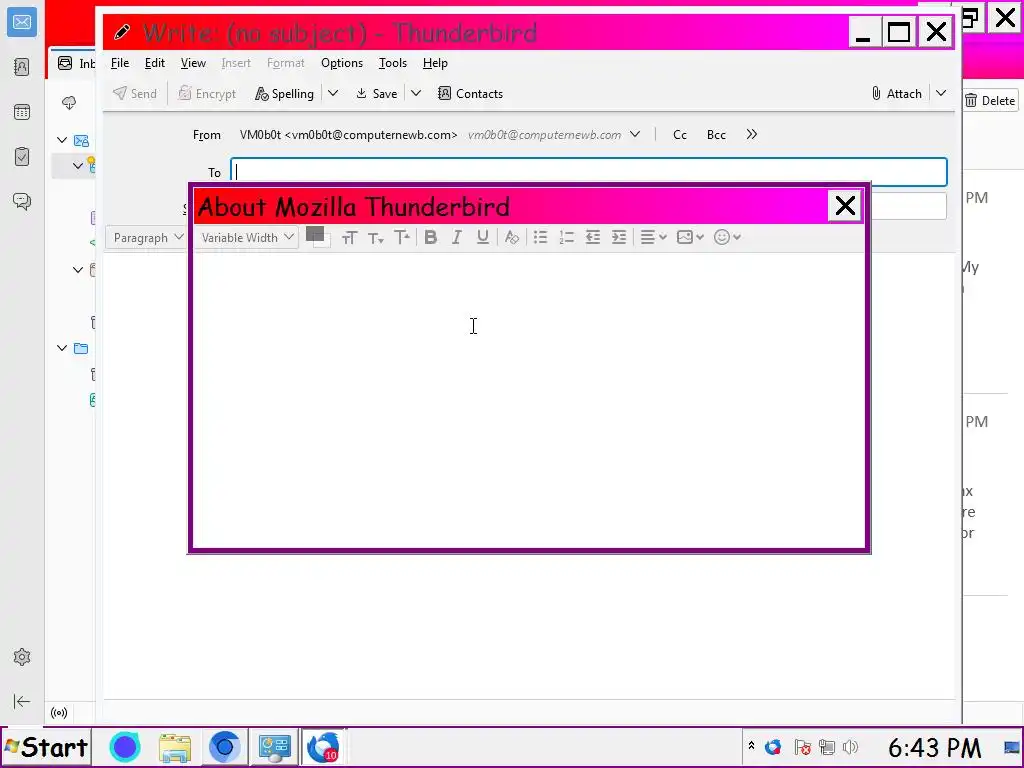Apply underline formatting
The image size is (1024, 768).
[483, 237]
